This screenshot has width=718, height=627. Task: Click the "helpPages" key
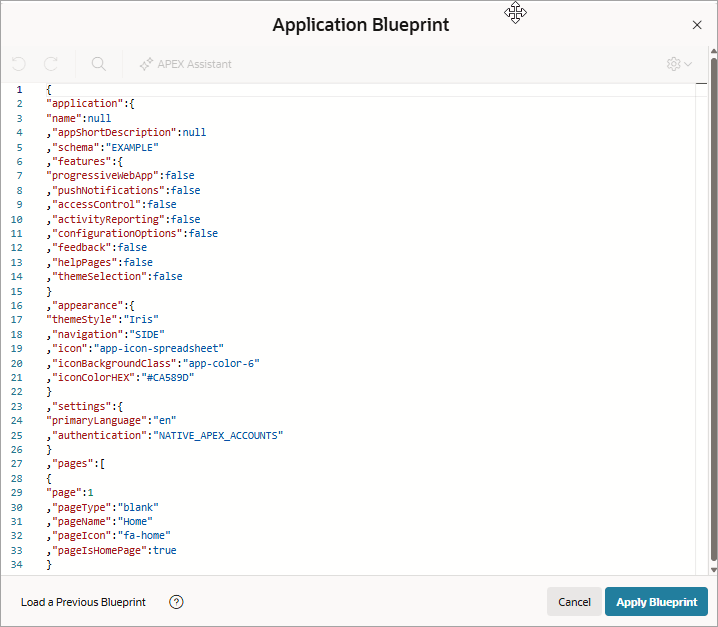[x=85, y=262]
